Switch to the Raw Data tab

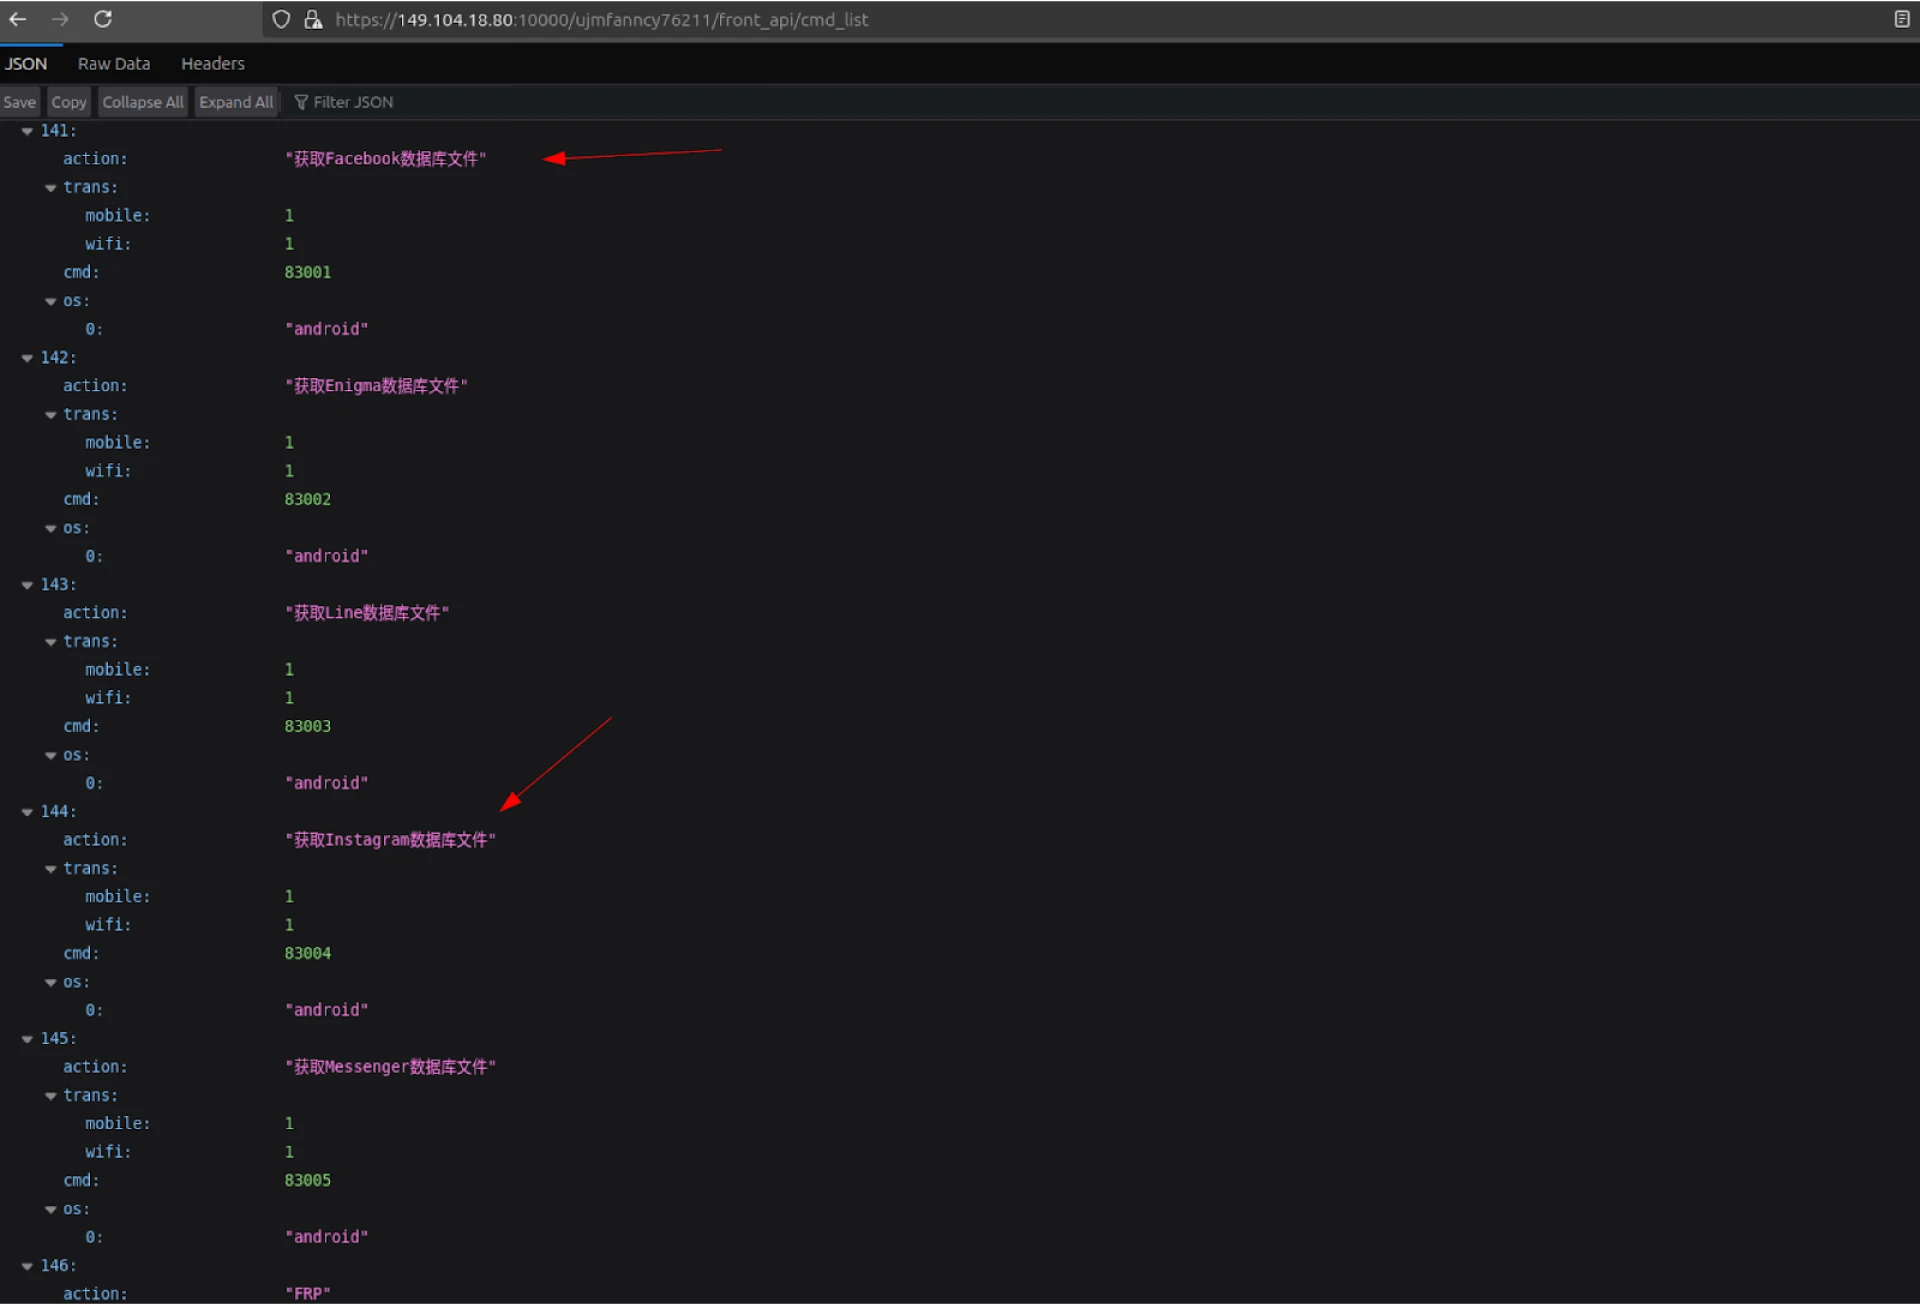(x=114, y=64)
